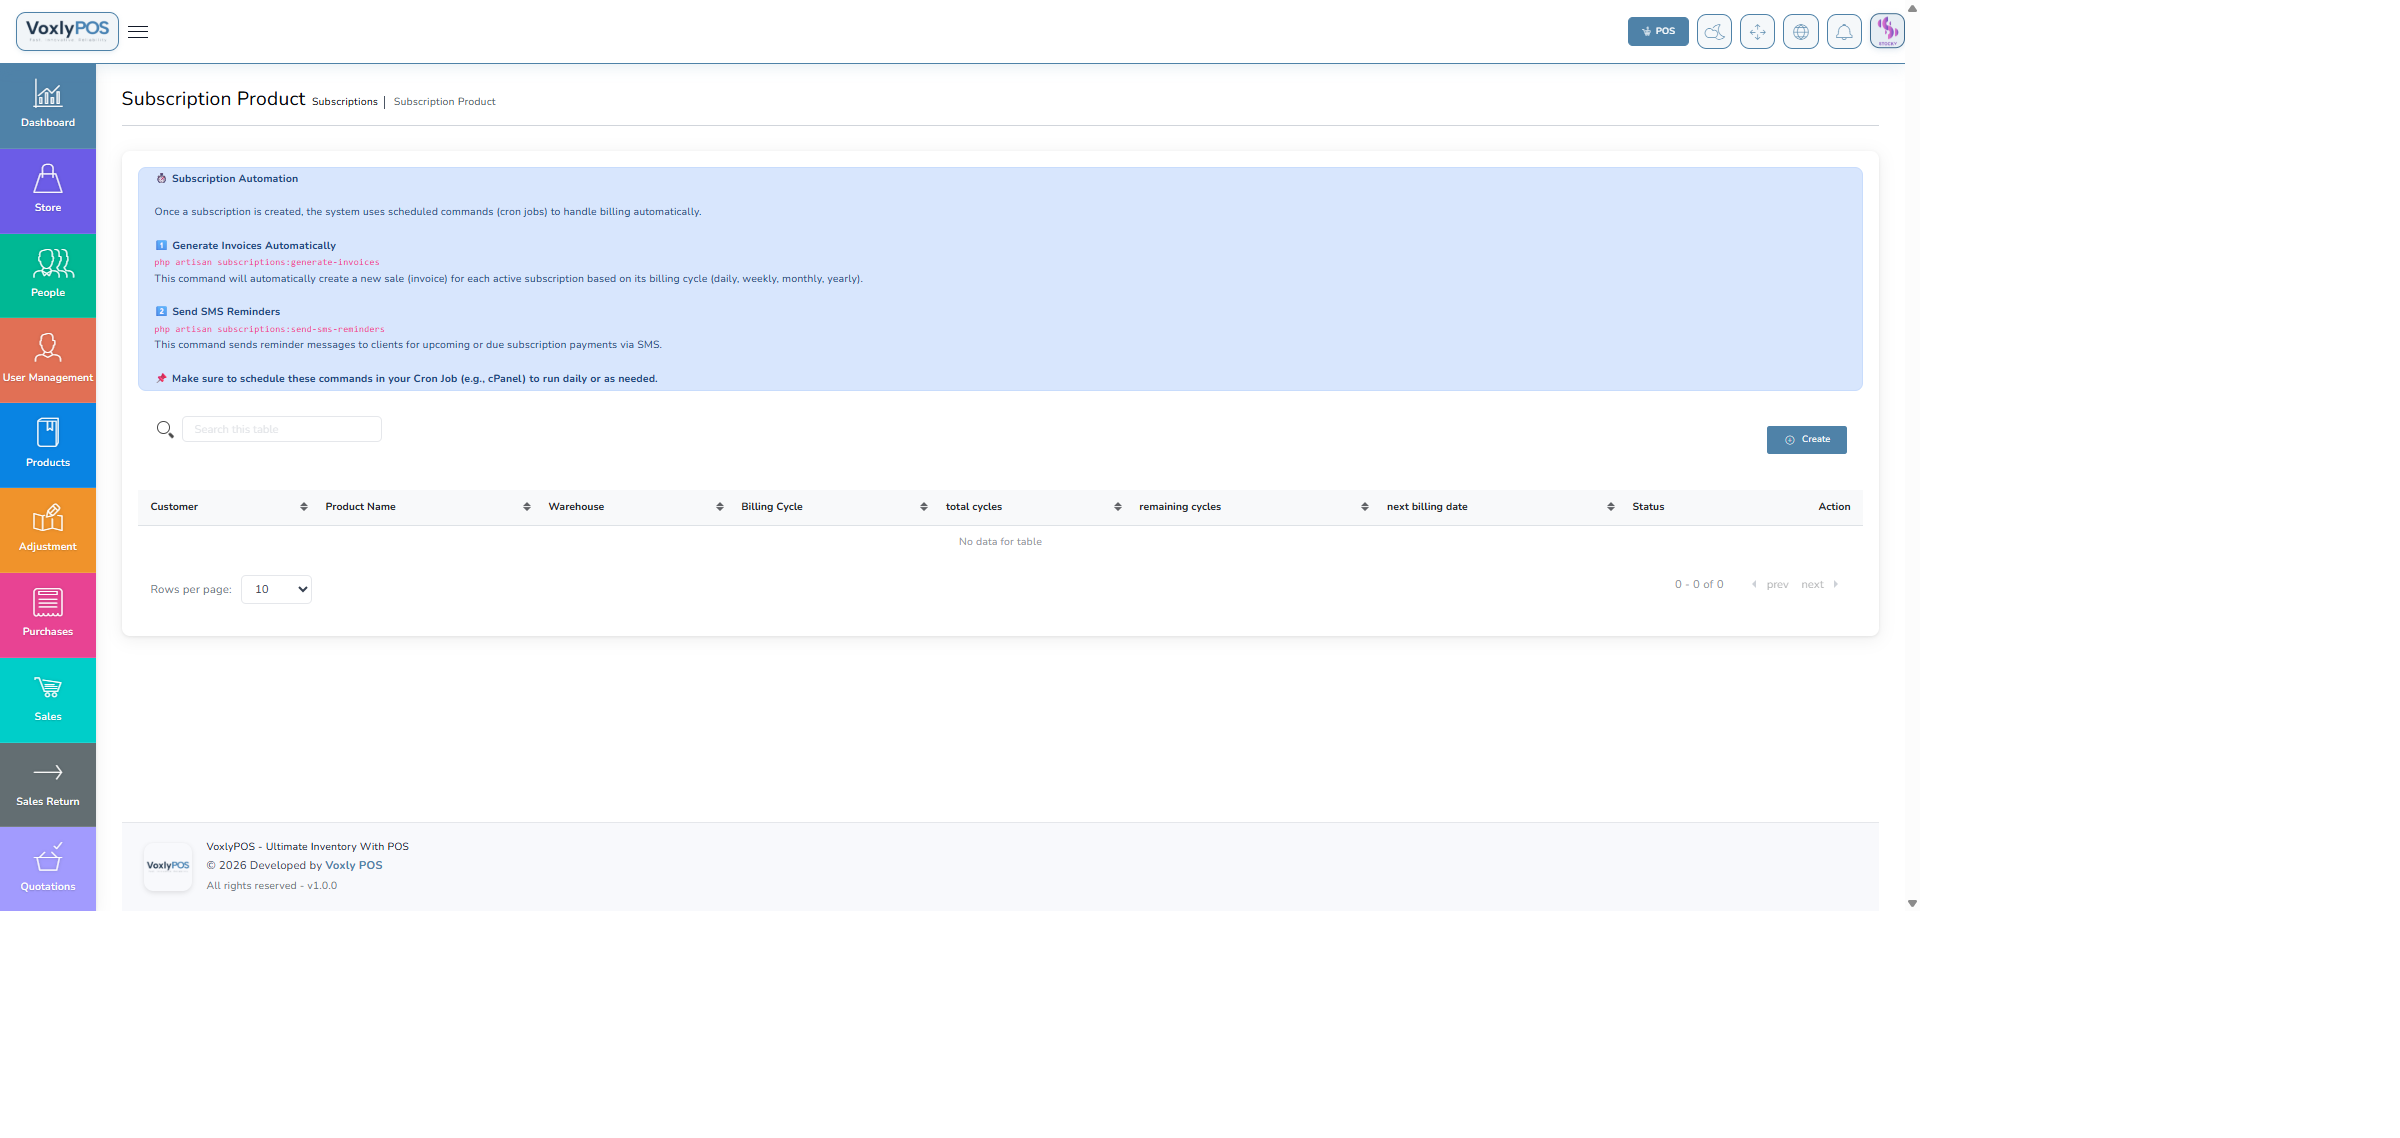The width and height of the screenshot is (2400, 1138).
Task: Click the Search this table field
Action: click(x=282, y=430)
